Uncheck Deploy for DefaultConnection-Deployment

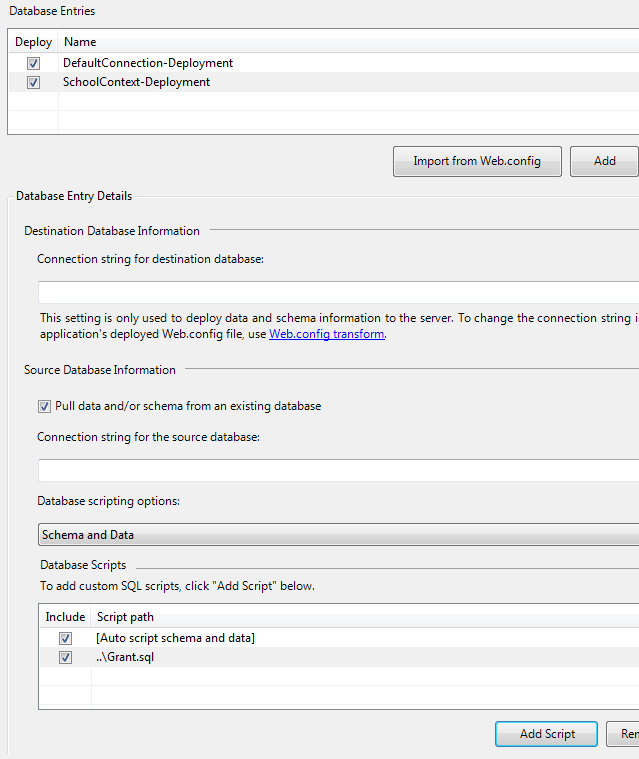(33, 63)
